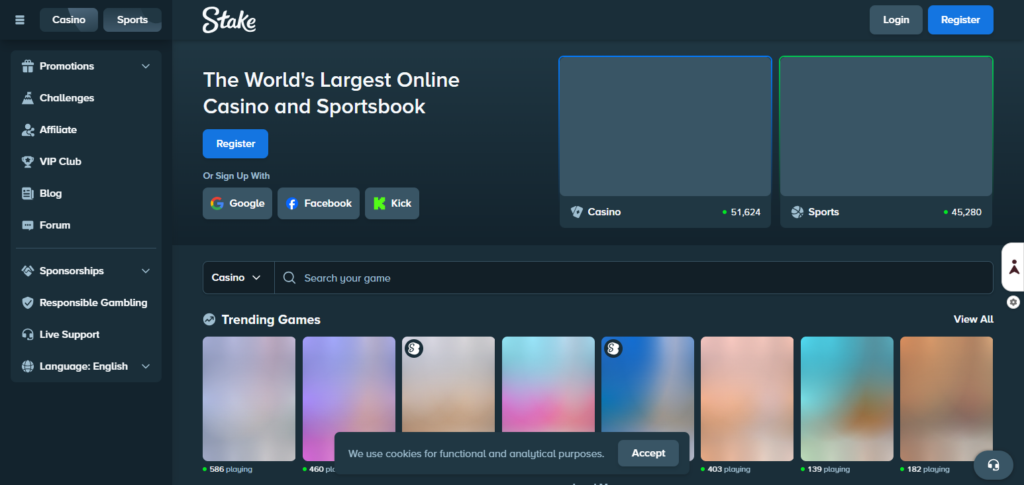
Task: Switch to the Casino tab
Action: click(x=69, y=20)
